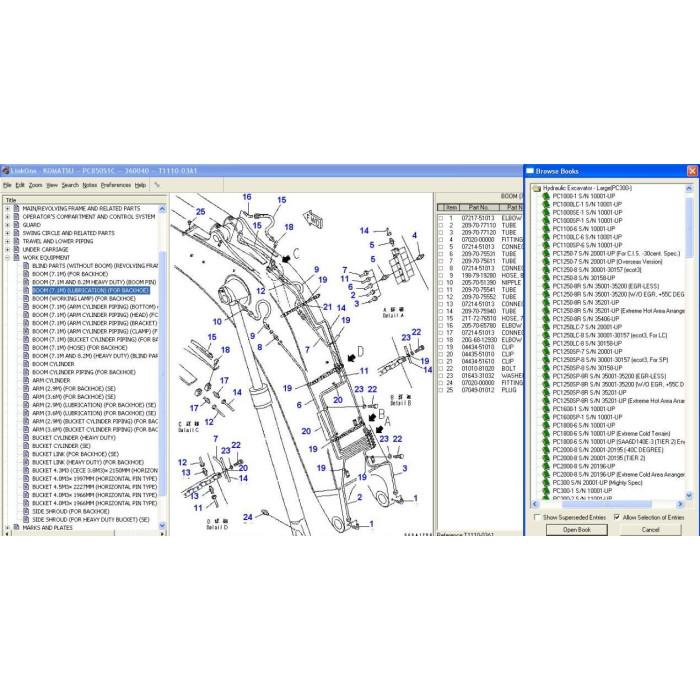
Task: Open the Preferences menu
Action: pyautogui.click(x=116, y=185)
